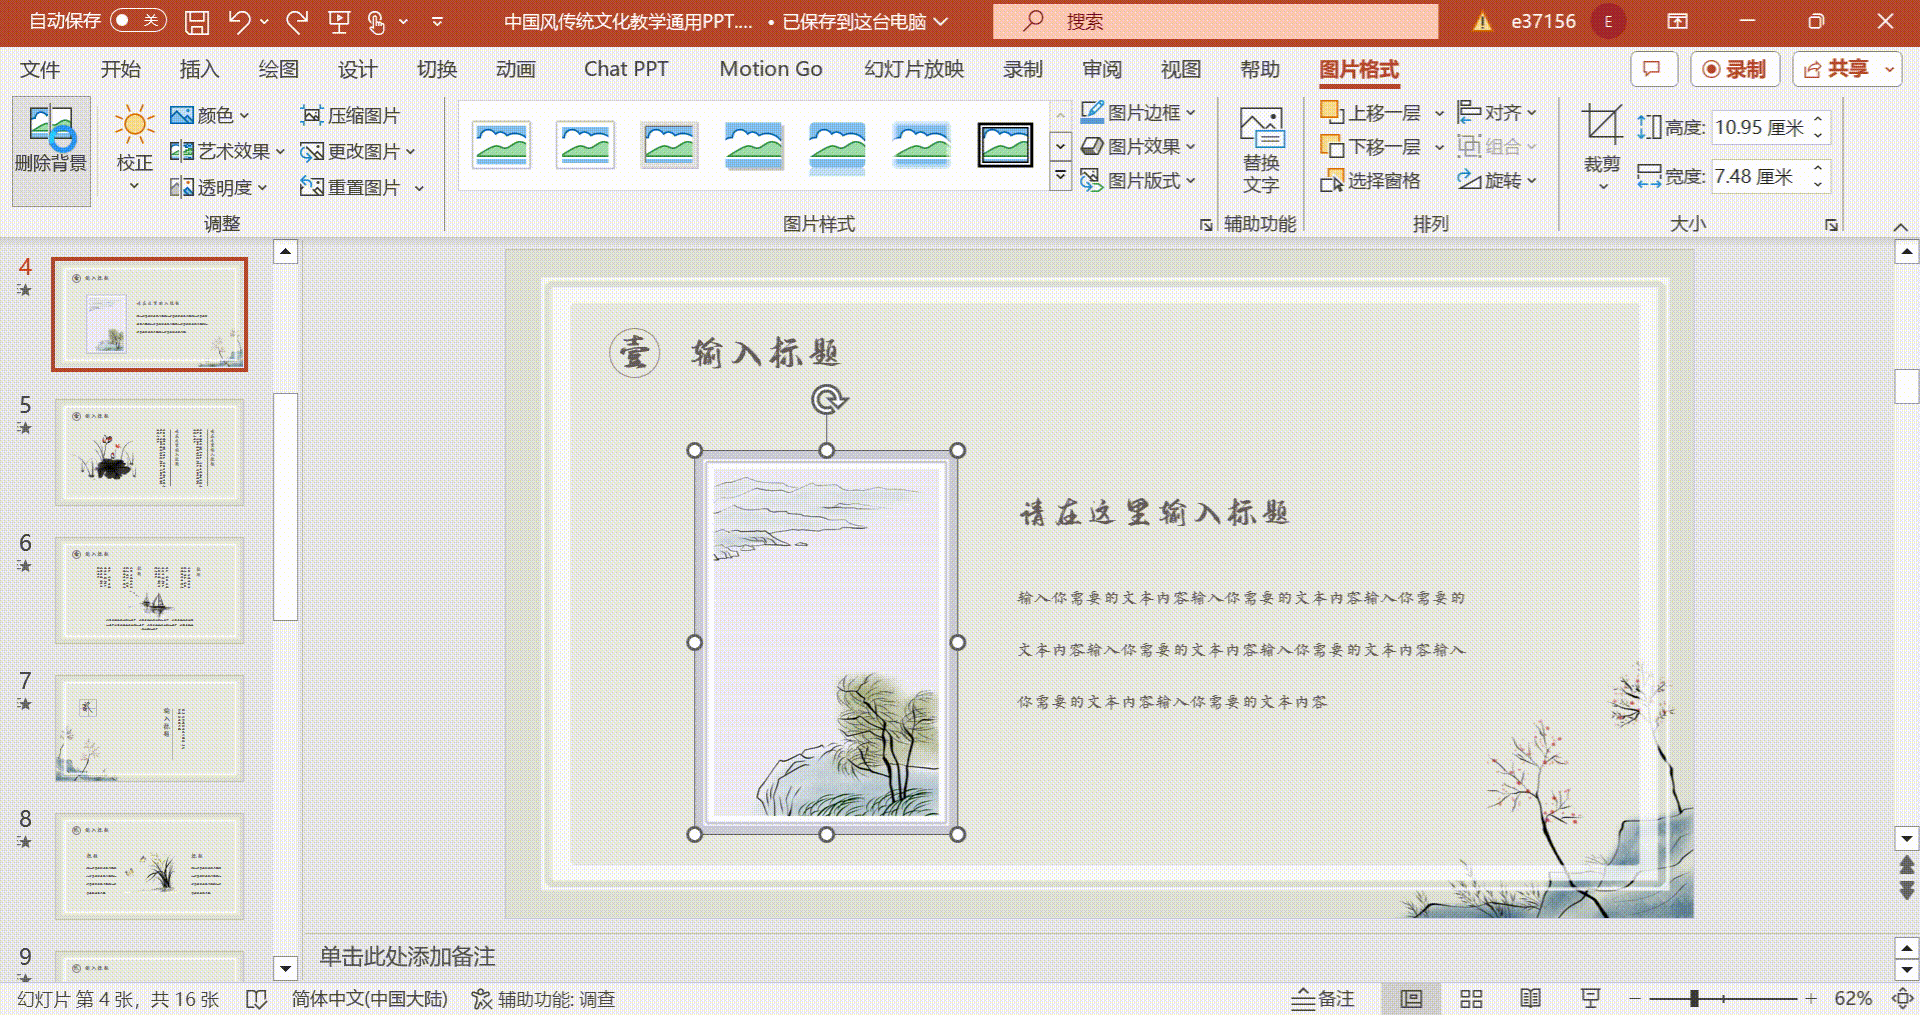The image size is (1920, 1016).
Task: Click the Share (共享) button
Action: point(1845,69)
